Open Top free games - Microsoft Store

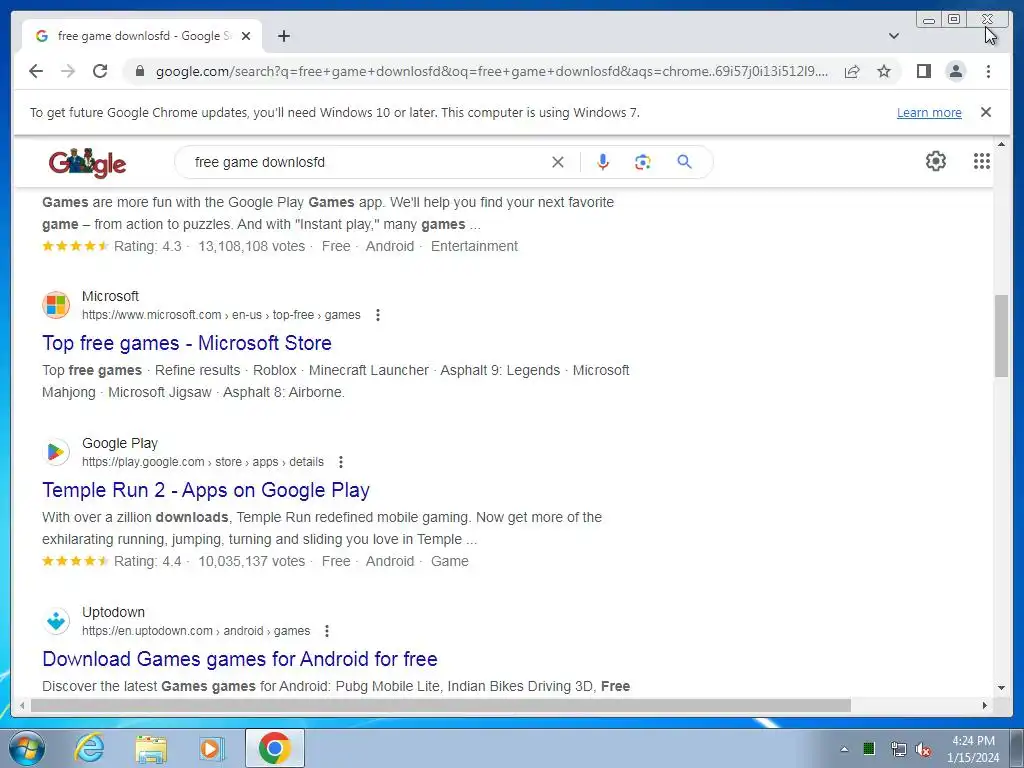187,343
